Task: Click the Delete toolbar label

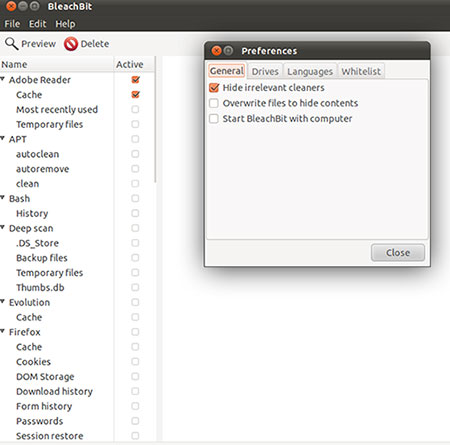Action: pyautogui.click(x=95, y=44)
